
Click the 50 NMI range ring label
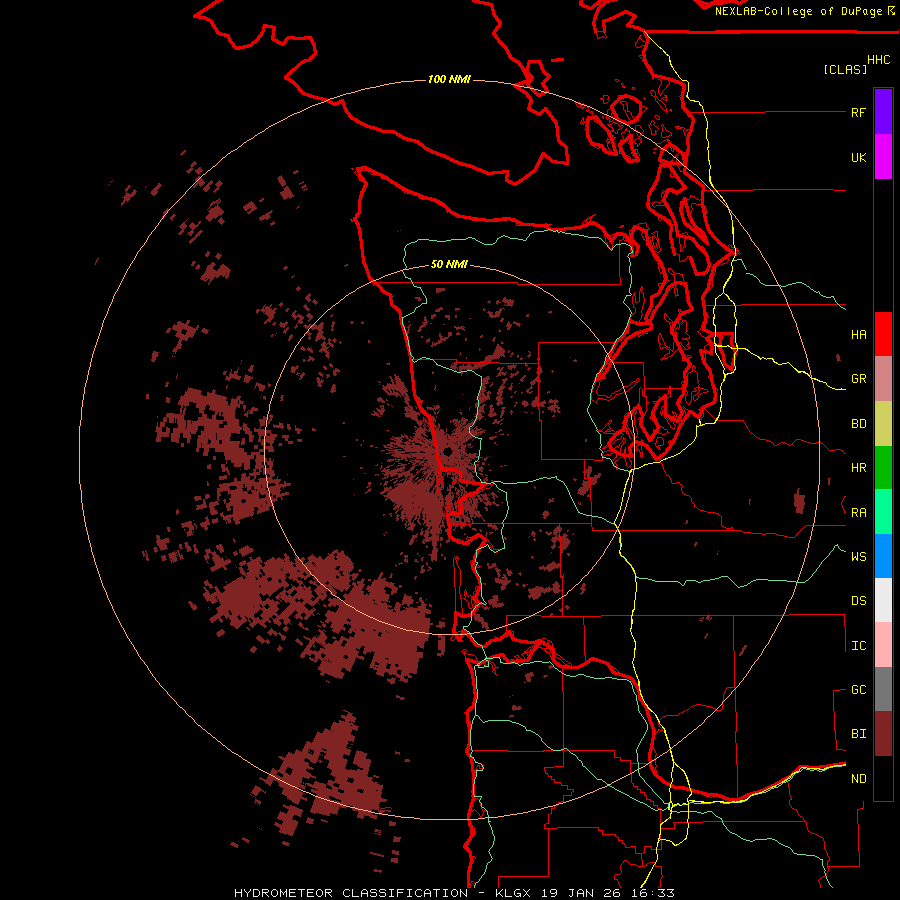click(x=449, y=264)
